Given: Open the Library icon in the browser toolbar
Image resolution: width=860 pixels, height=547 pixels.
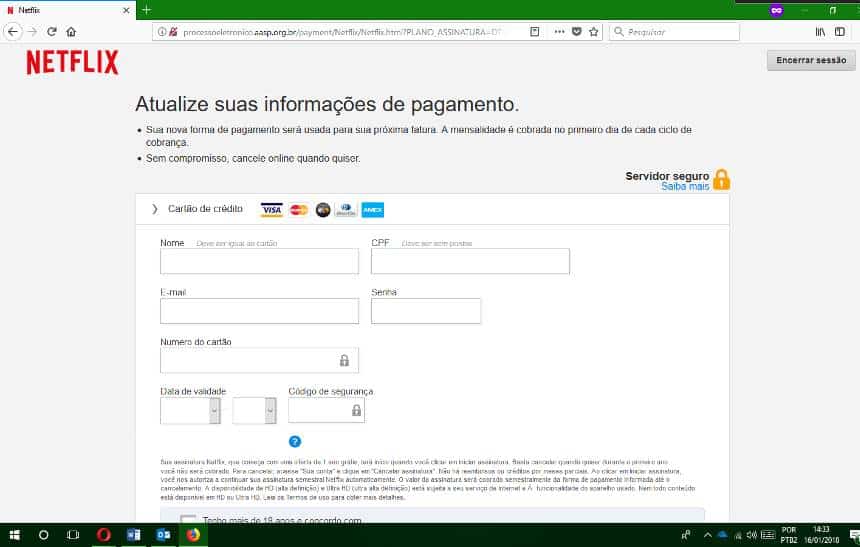Looking at the screenshot, I should pyautogui.click(x=820, y=32).
